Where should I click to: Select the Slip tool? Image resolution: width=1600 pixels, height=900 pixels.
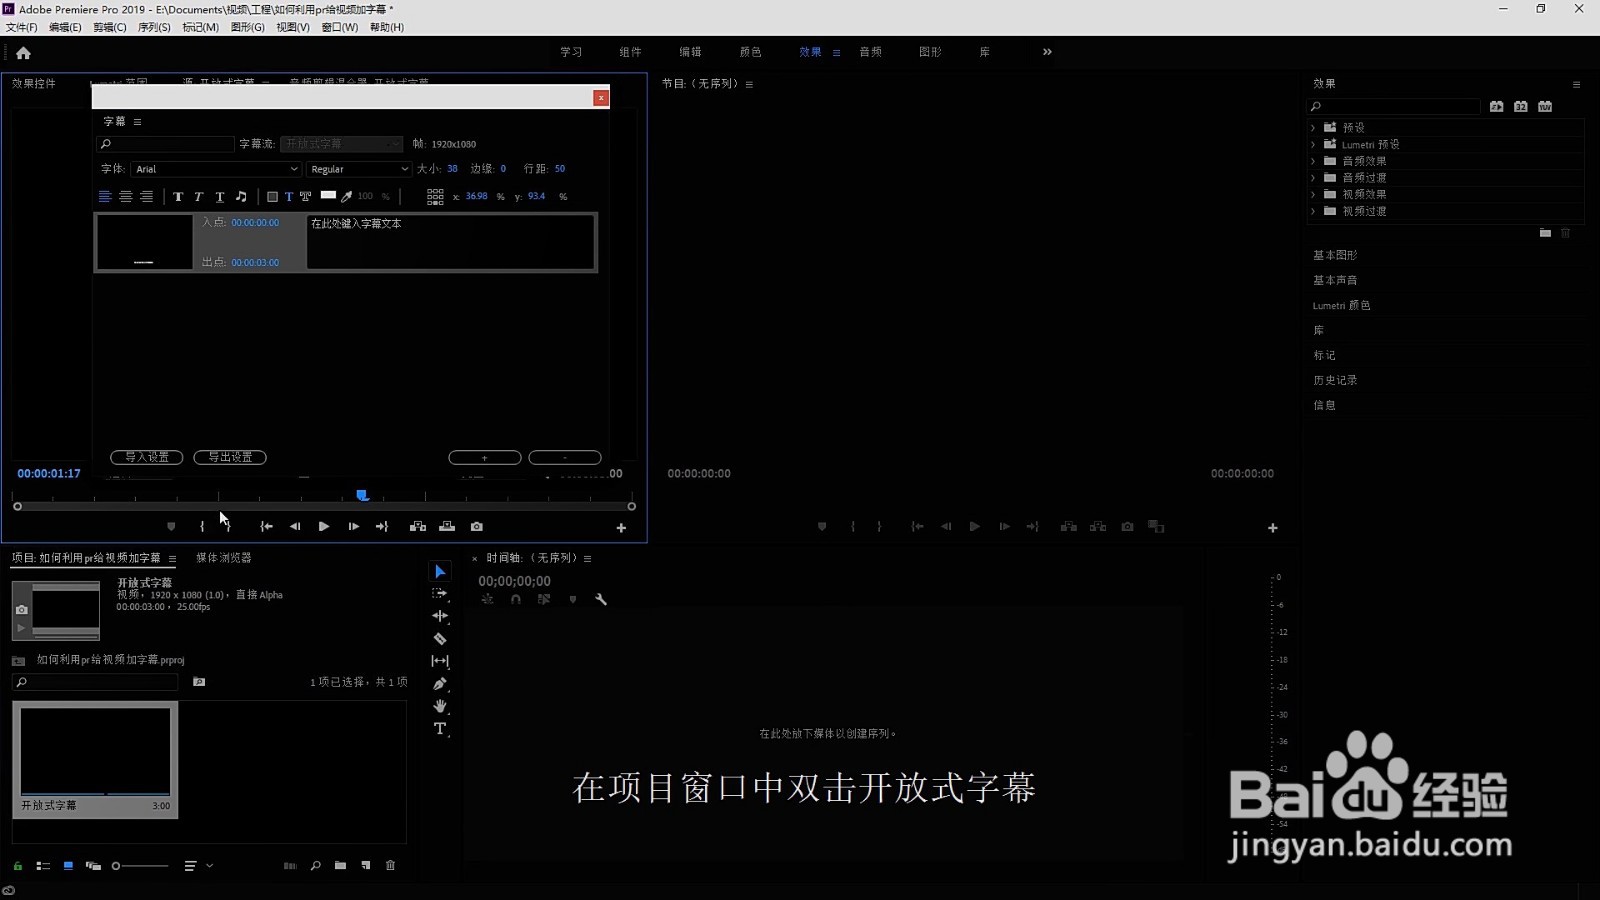click(440, 661)
